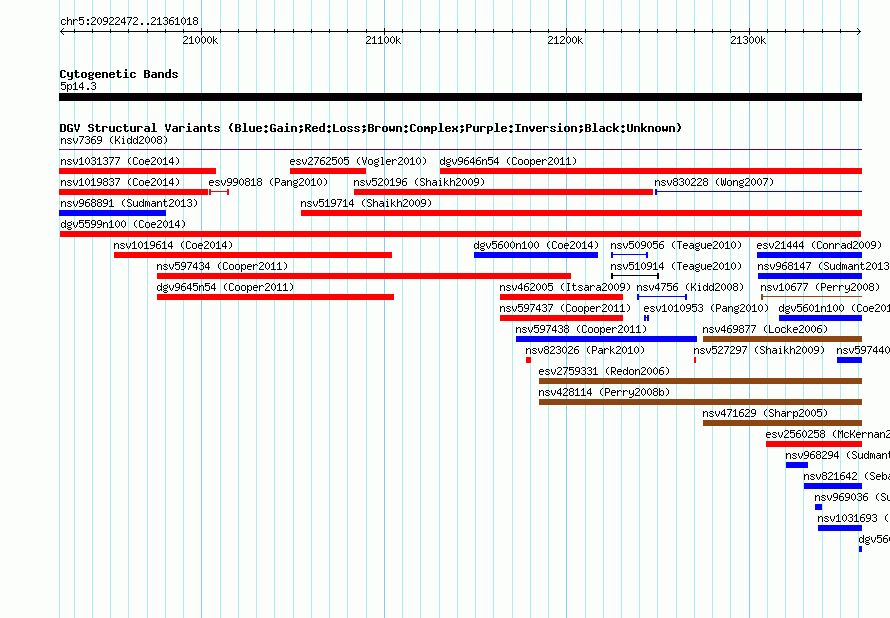Screen dimensions: 890x618
Task: Open variant dgv5599n100 (Coe2014)
Action: pos(123,224)
